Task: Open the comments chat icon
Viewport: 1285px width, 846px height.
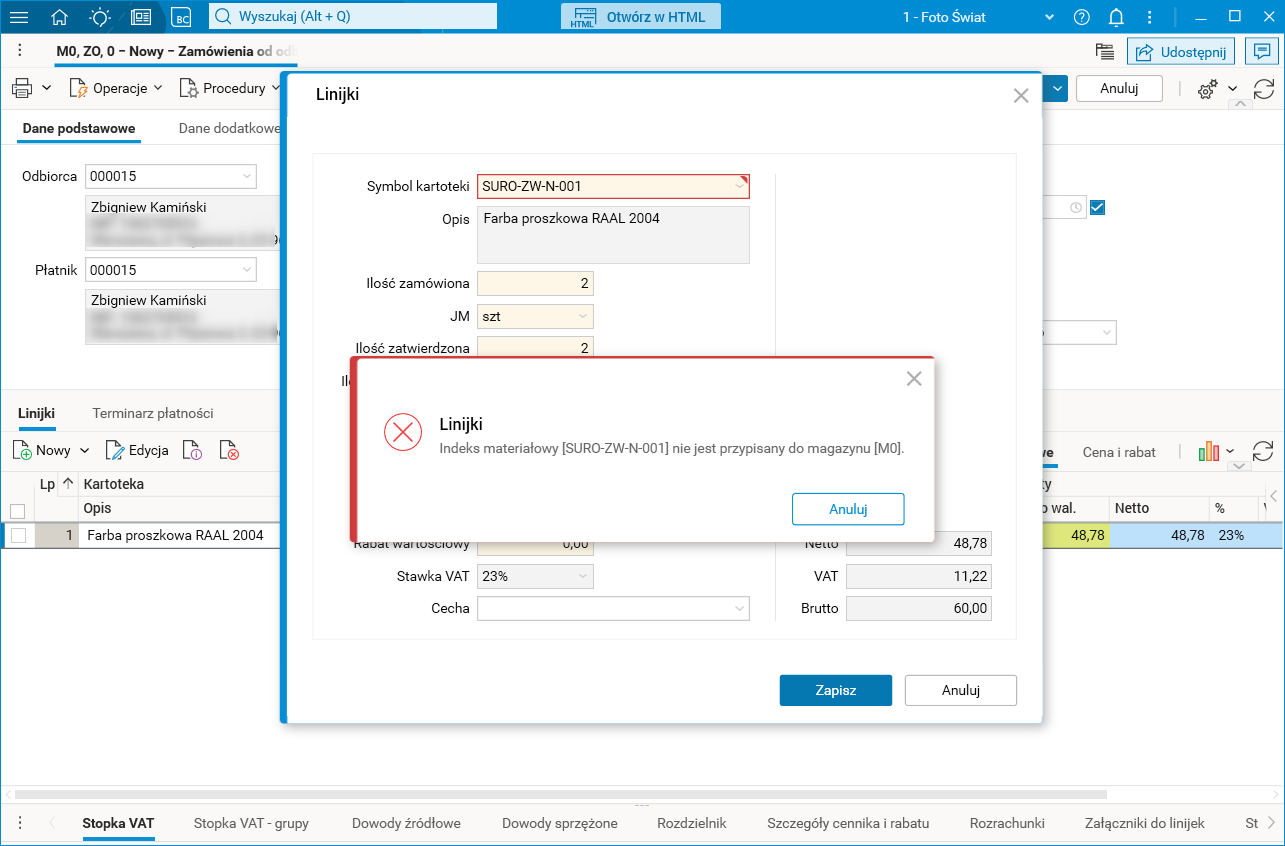Action: (x=1264, y=52)
